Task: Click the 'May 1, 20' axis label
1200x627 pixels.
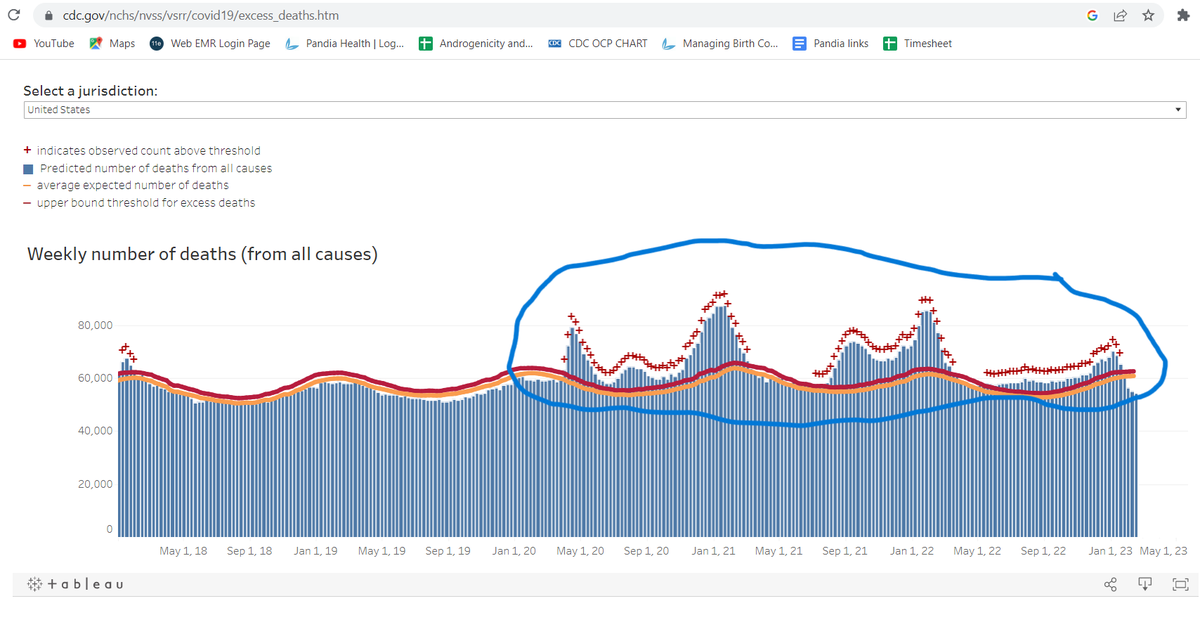Action: coord(580,551)
